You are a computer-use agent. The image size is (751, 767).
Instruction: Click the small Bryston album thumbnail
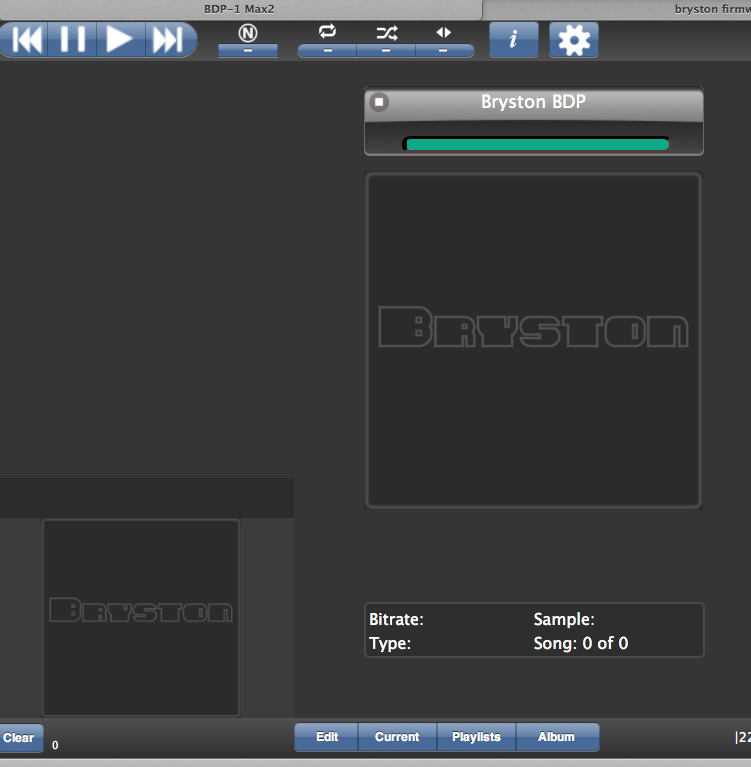141,618
